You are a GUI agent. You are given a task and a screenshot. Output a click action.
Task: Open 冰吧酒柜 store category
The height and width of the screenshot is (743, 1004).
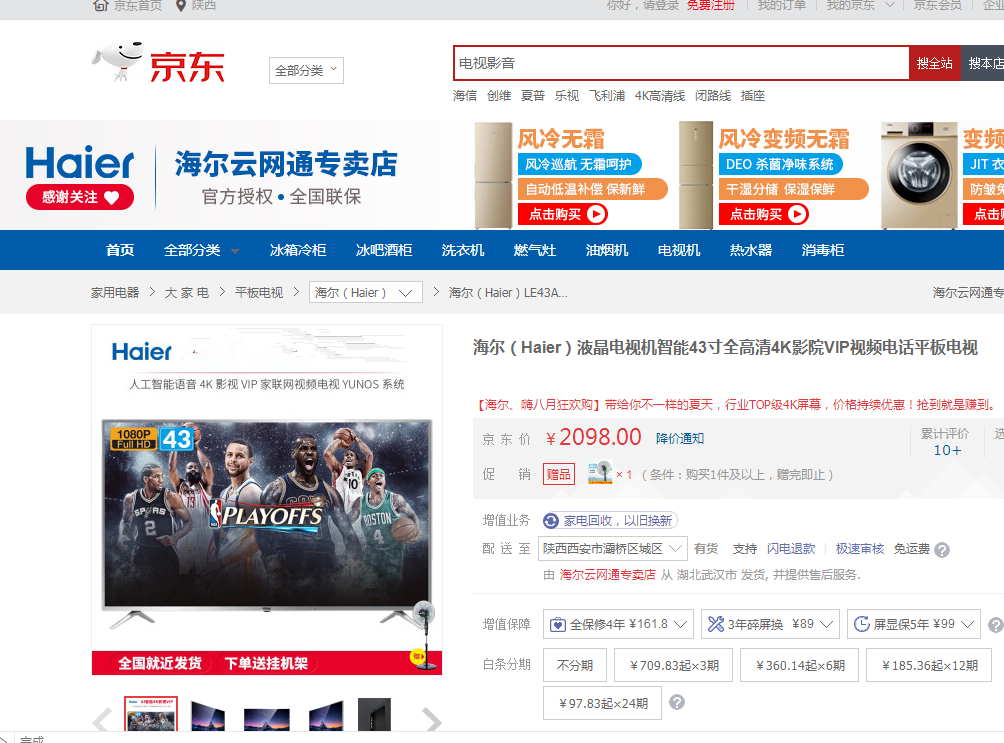click(384, 250)
